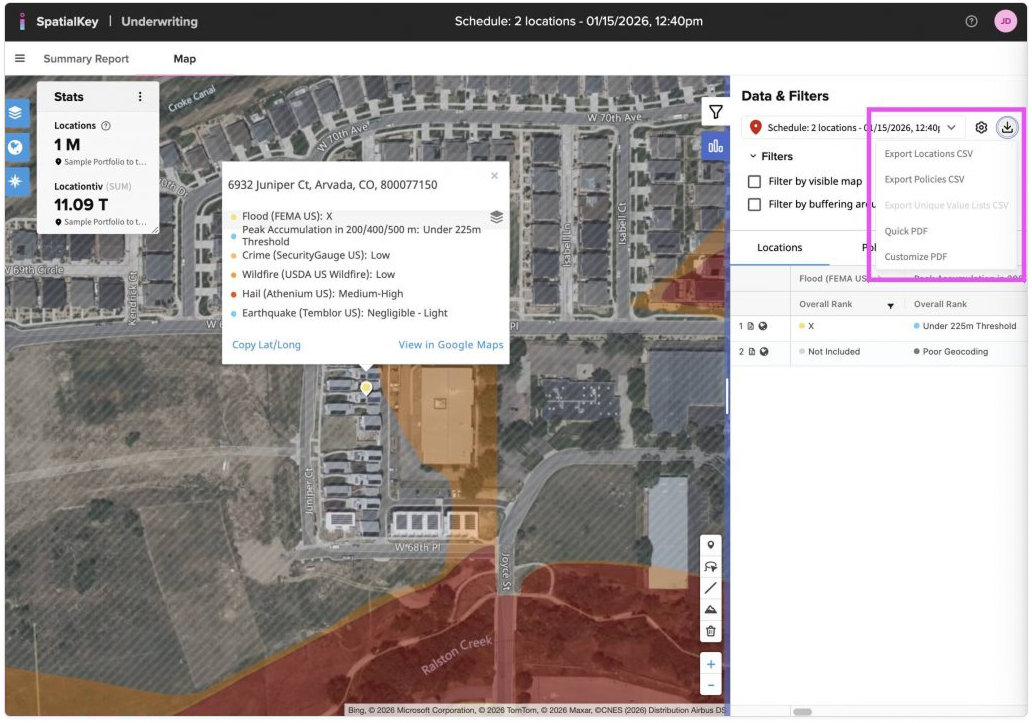
Task: Zoom in the map with plus button
Action: 710,664
